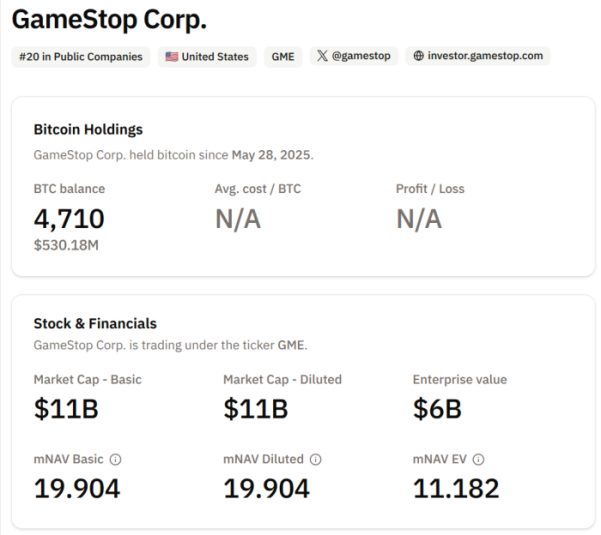The image size is (601, 535).
Task: Click the mNAV Basic 19.904 value
Action: [77, 489]
